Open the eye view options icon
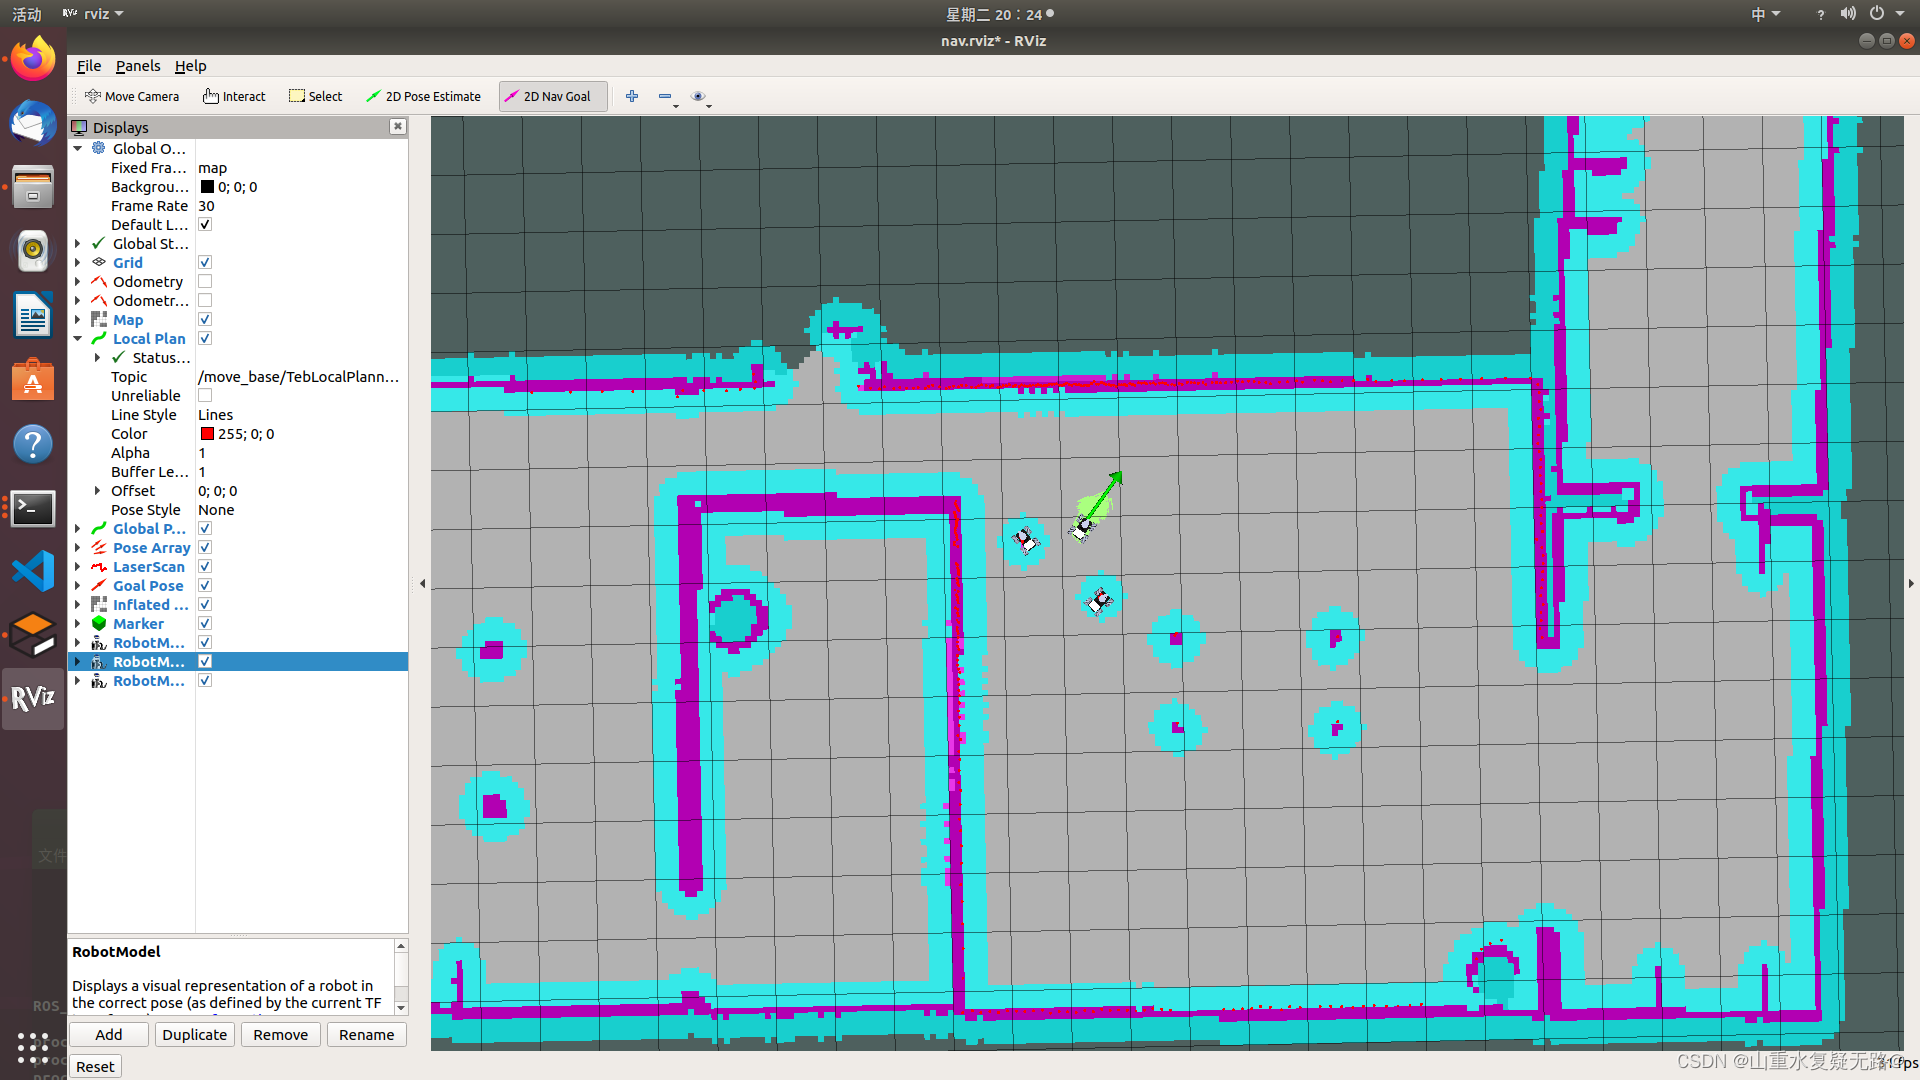This screenshot has height=1080, width=1920. pyautogui.click(x=700, y=96)
